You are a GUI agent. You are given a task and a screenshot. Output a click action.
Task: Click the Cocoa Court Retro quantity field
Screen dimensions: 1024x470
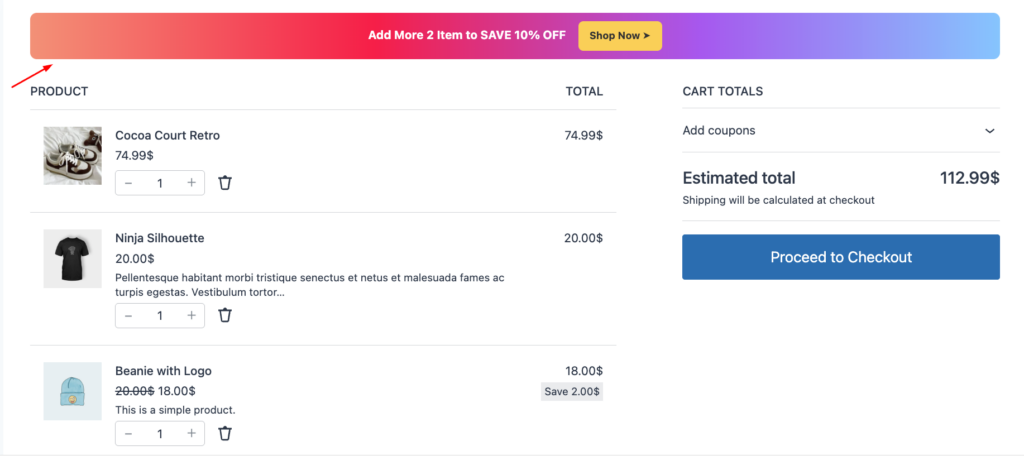pyautogui.click(x=159, y=183)
